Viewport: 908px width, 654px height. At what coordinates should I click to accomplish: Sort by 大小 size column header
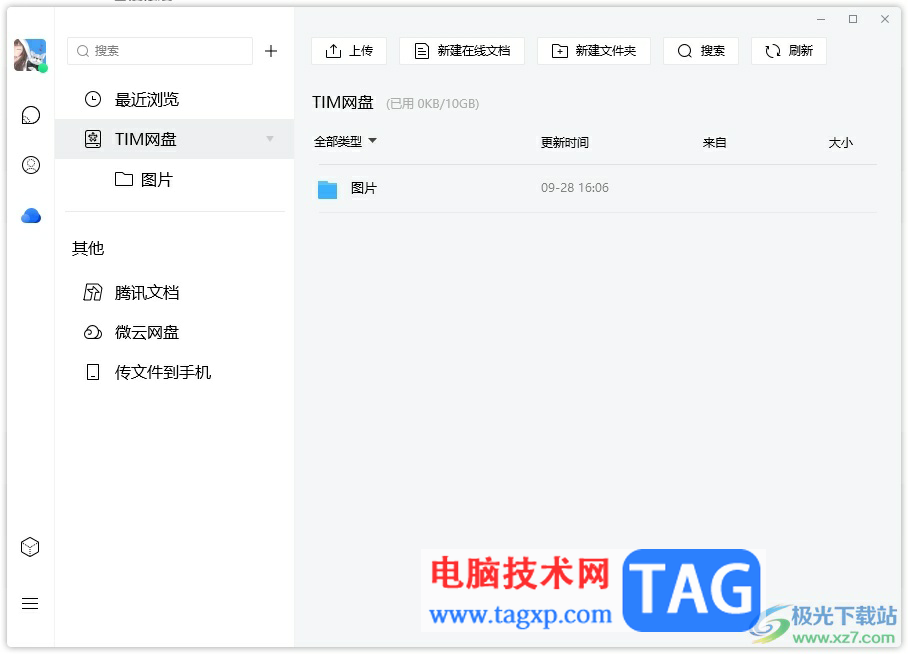840,143
